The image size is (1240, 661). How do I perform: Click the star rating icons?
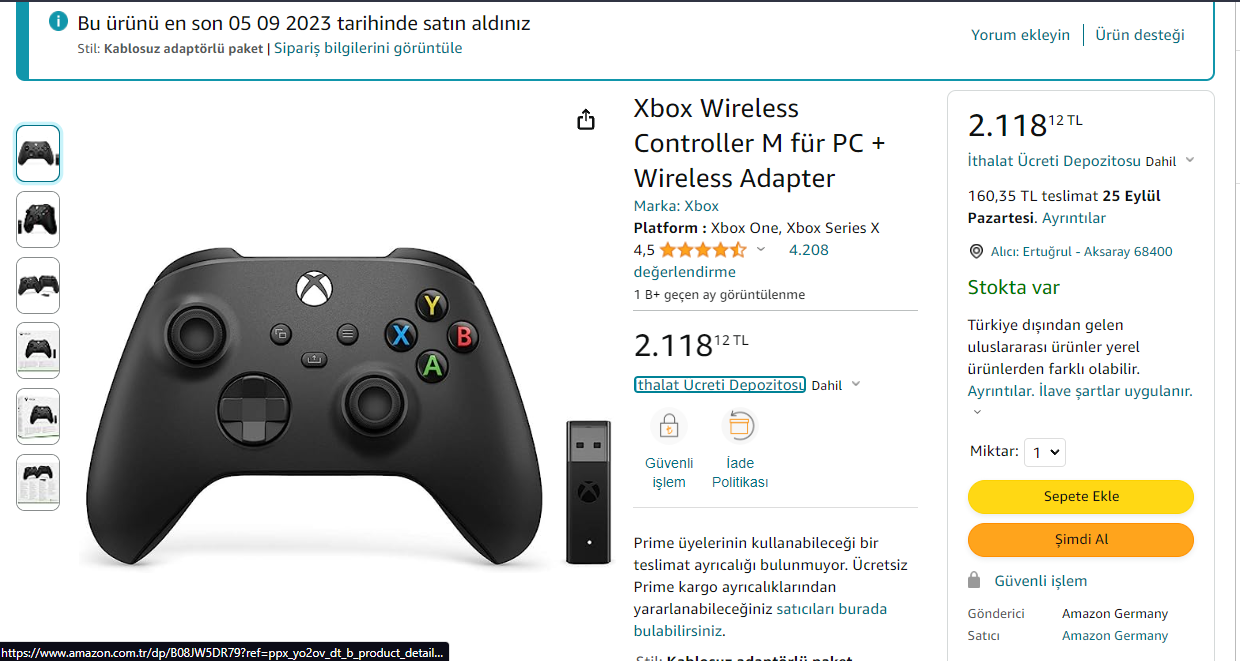click(703, 250)
